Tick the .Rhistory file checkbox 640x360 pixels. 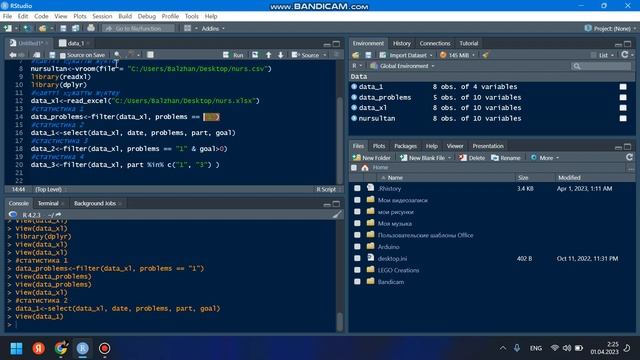pos(357,188)
